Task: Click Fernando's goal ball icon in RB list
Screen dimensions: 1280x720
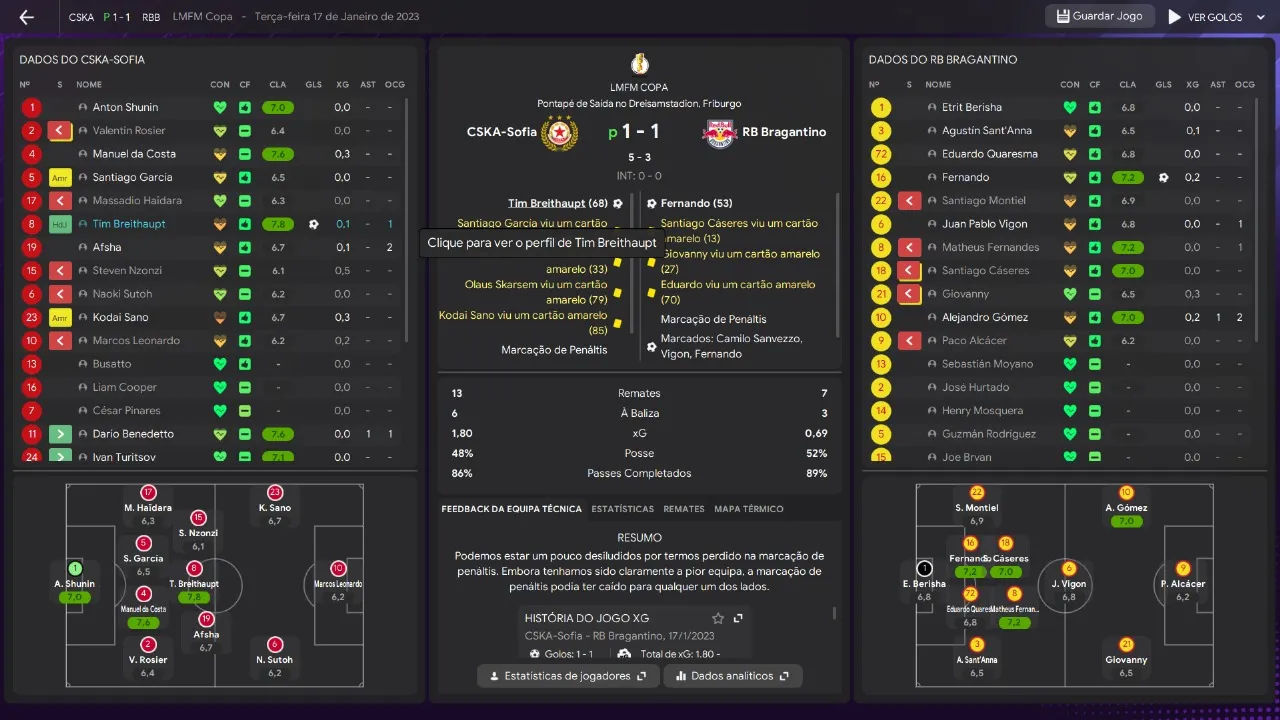Action: click(1164, 177)
